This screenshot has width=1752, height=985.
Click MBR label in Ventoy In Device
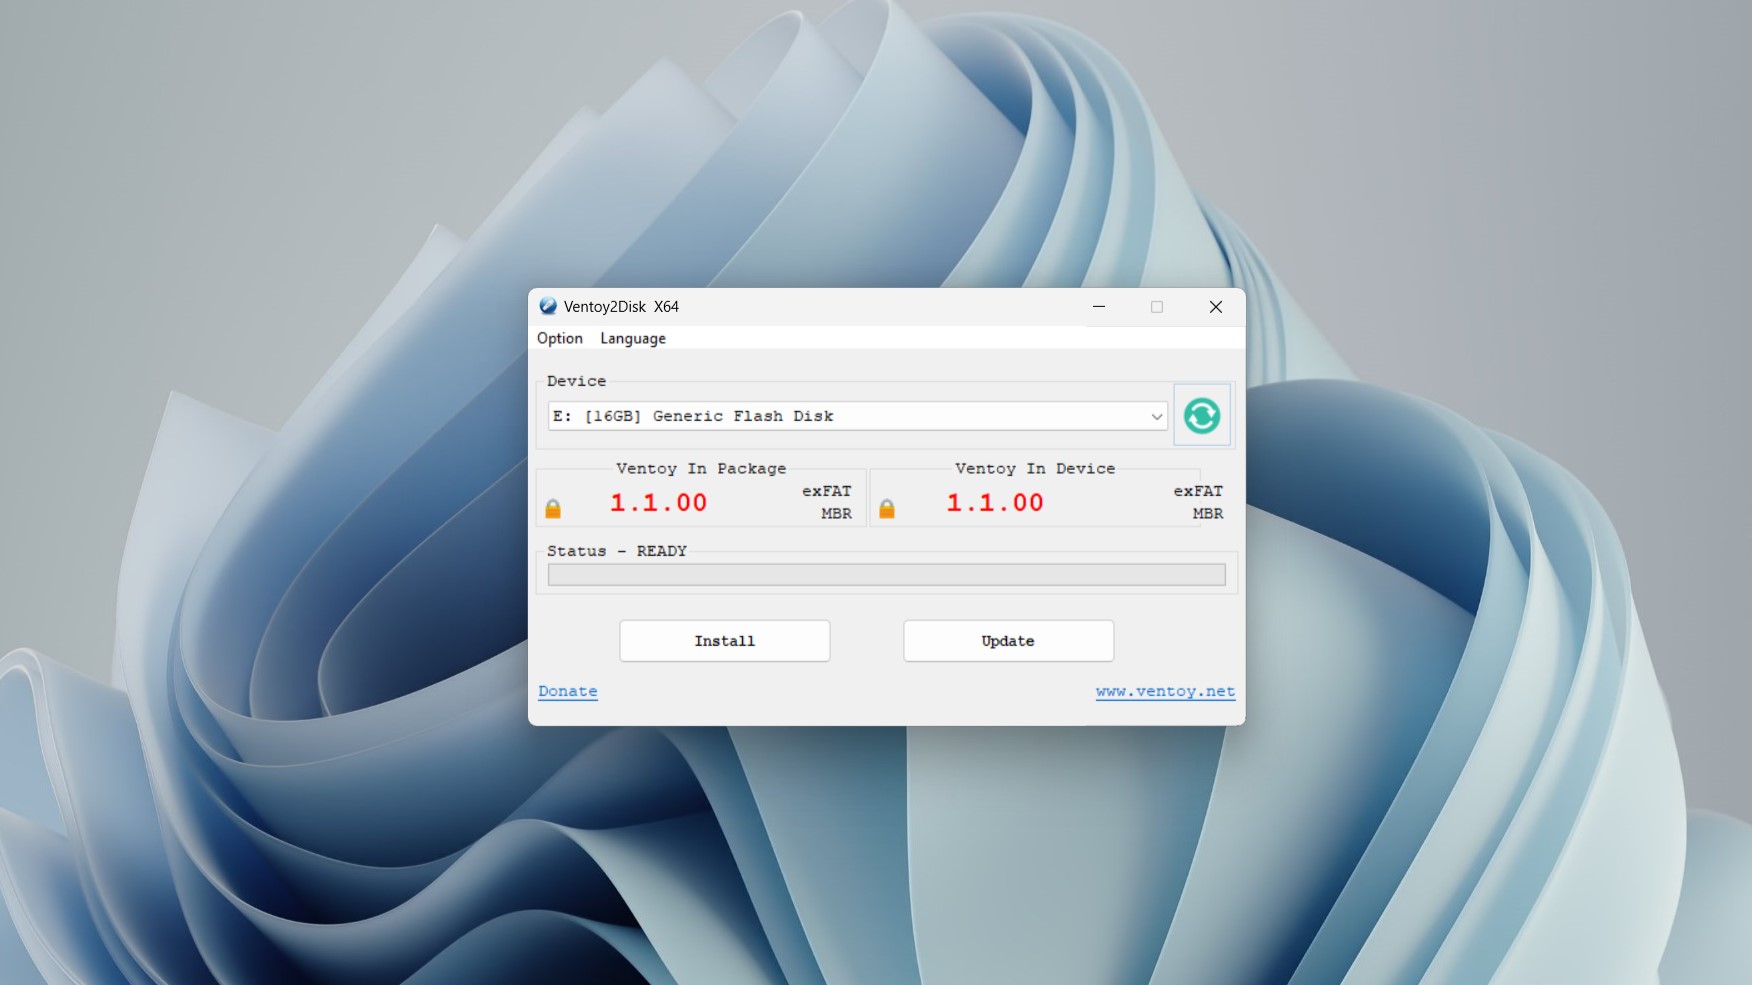click(x=1208, y=513)
